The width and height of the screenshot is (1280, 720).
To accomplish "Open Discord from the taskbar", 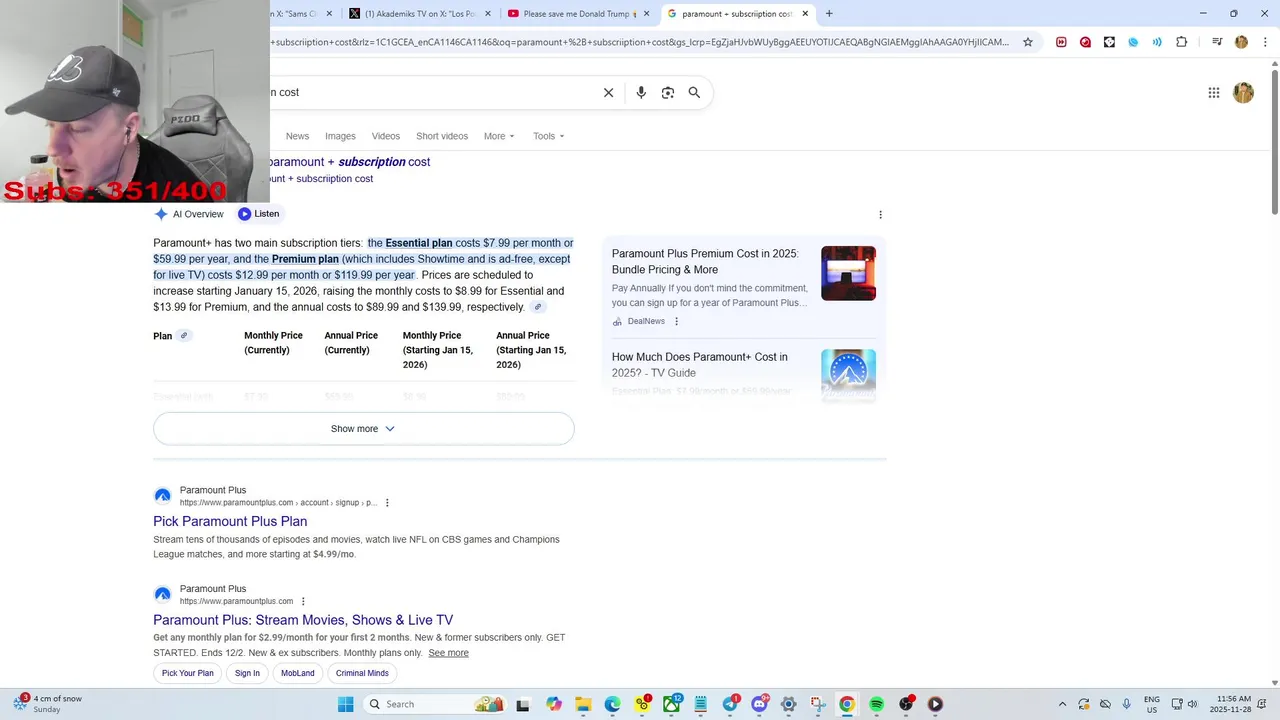I will point(759,704).
